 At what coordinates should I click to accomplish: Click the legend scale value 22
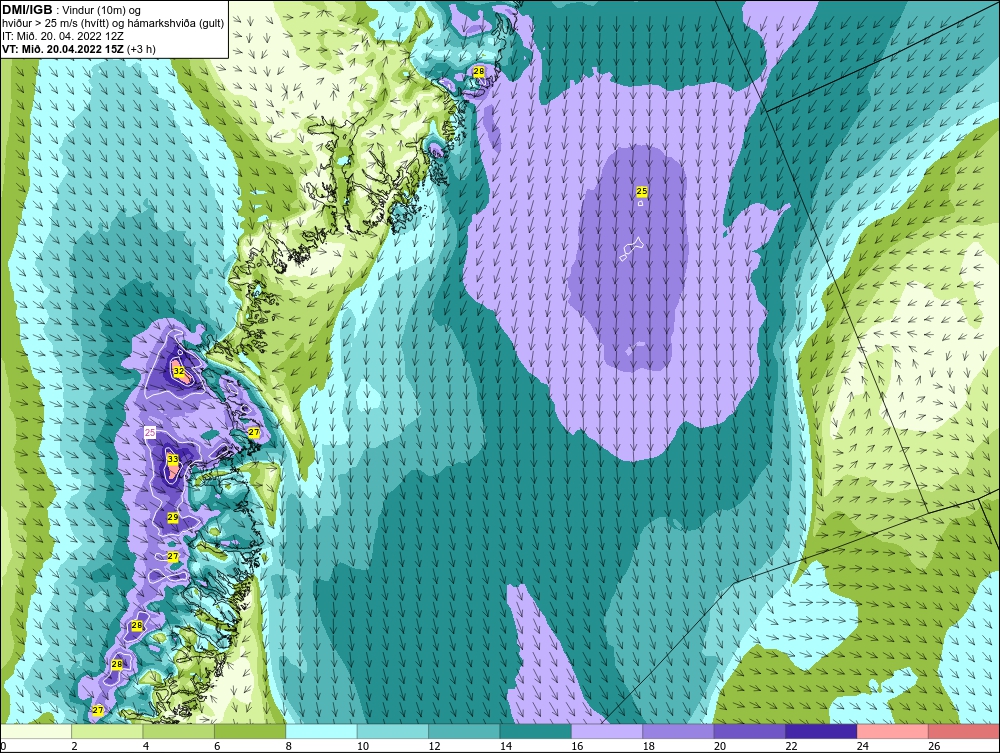[x=791, y=746]
